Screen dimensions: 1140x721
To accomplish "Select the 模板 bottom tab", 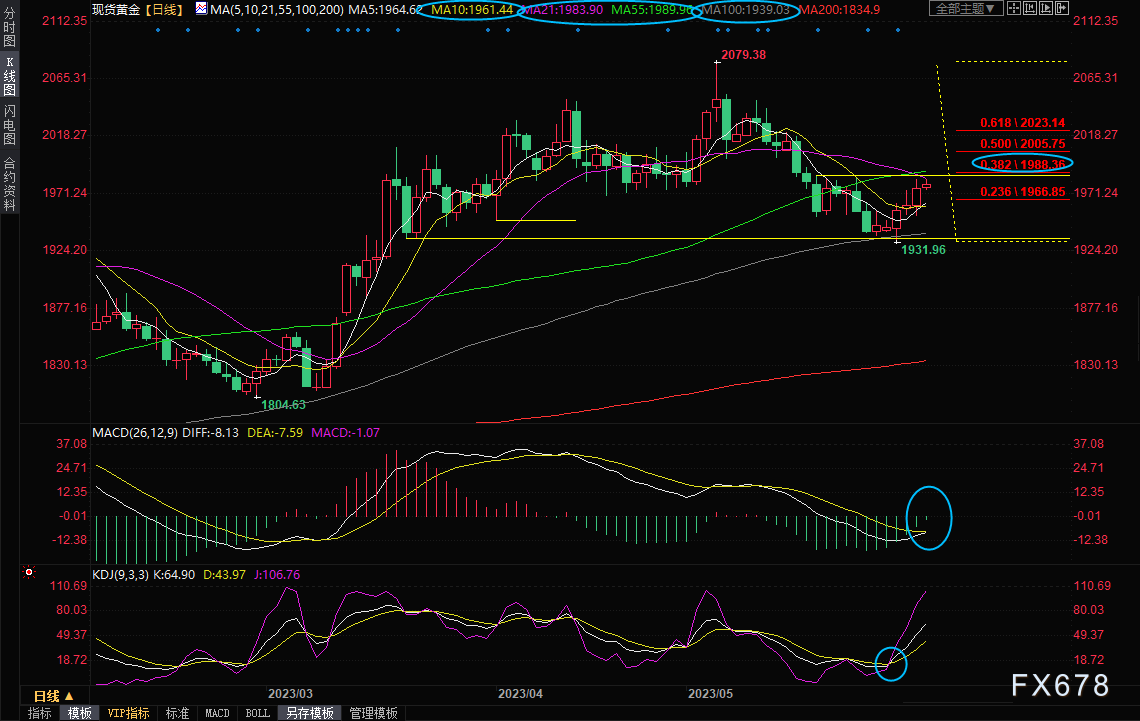I will pyautogui.click(x=79, y=713).
